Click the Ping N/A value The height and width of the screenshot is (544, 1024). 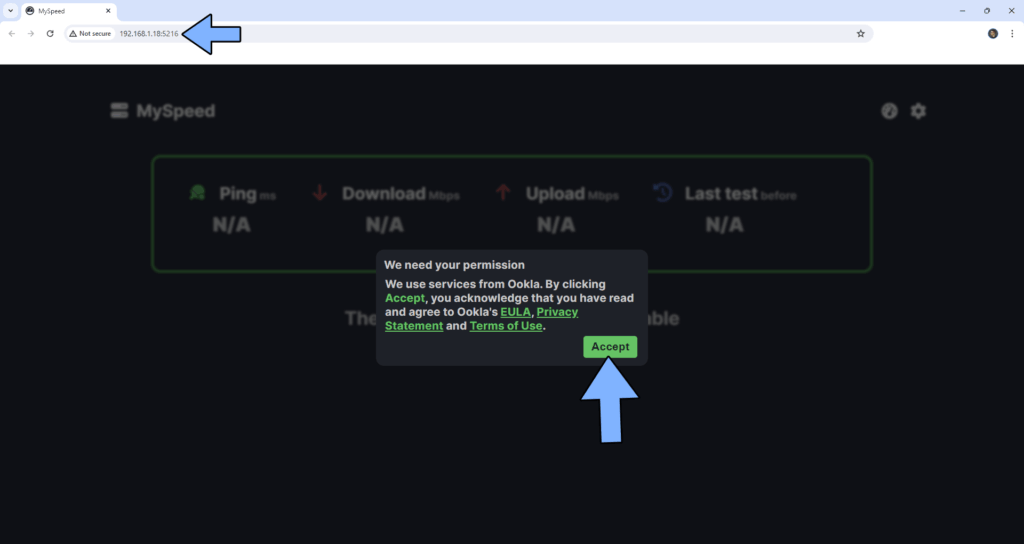(x=231, y=225)
